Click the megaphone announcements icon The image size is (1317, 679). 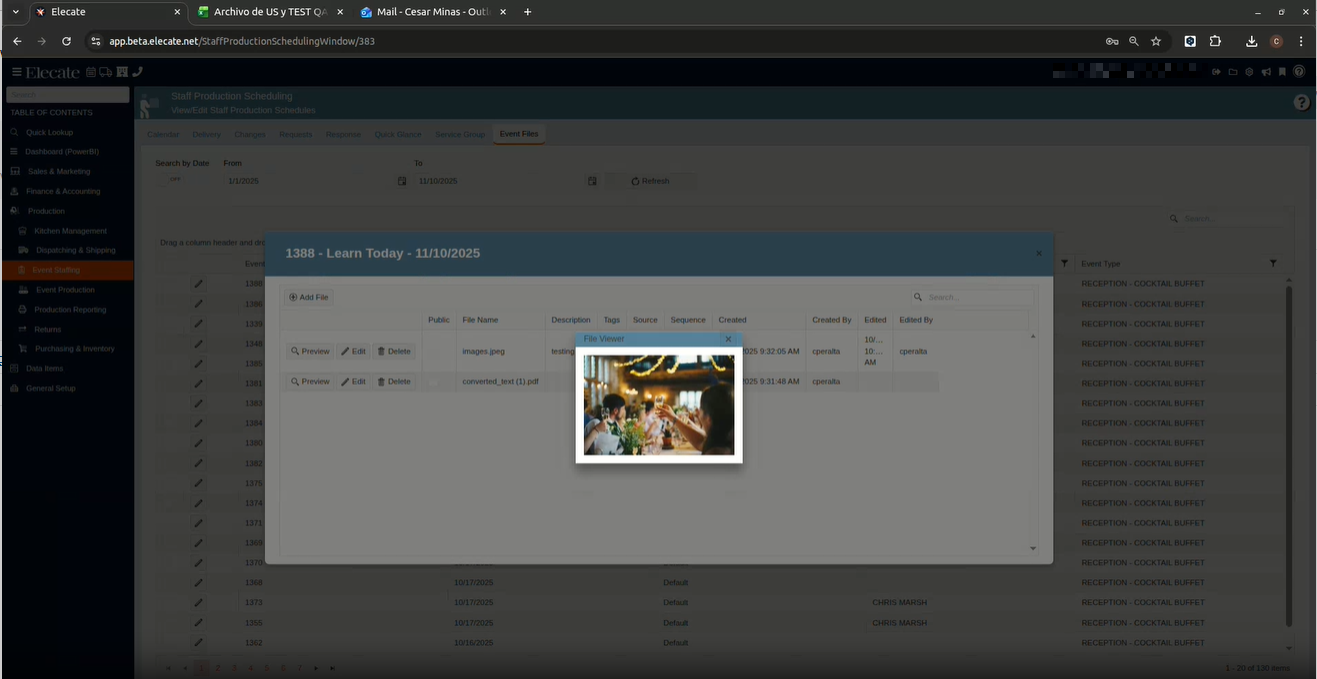(1266, 72)
